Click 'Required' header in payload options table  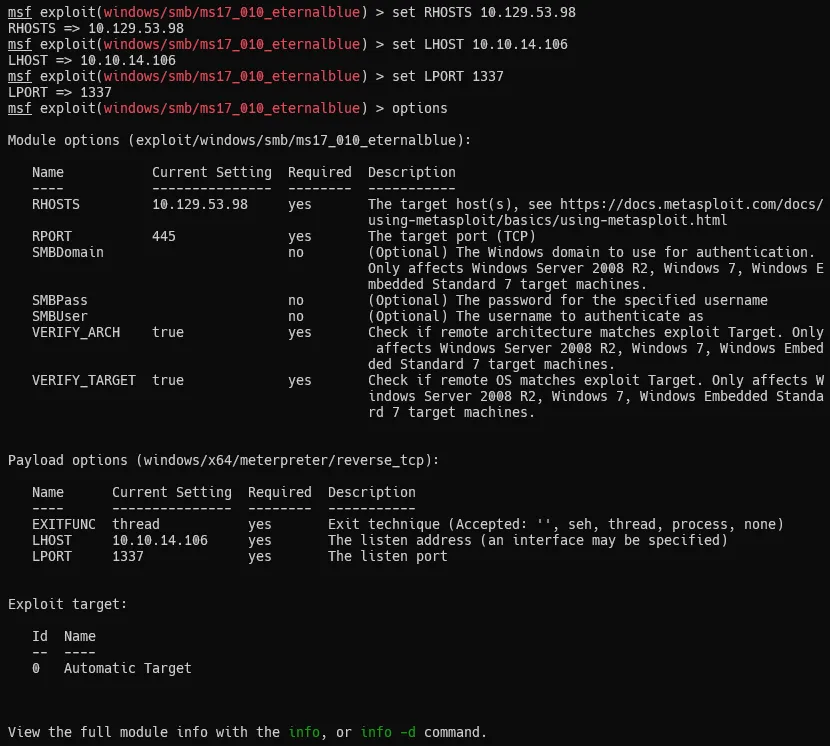(x=279, y=492)
